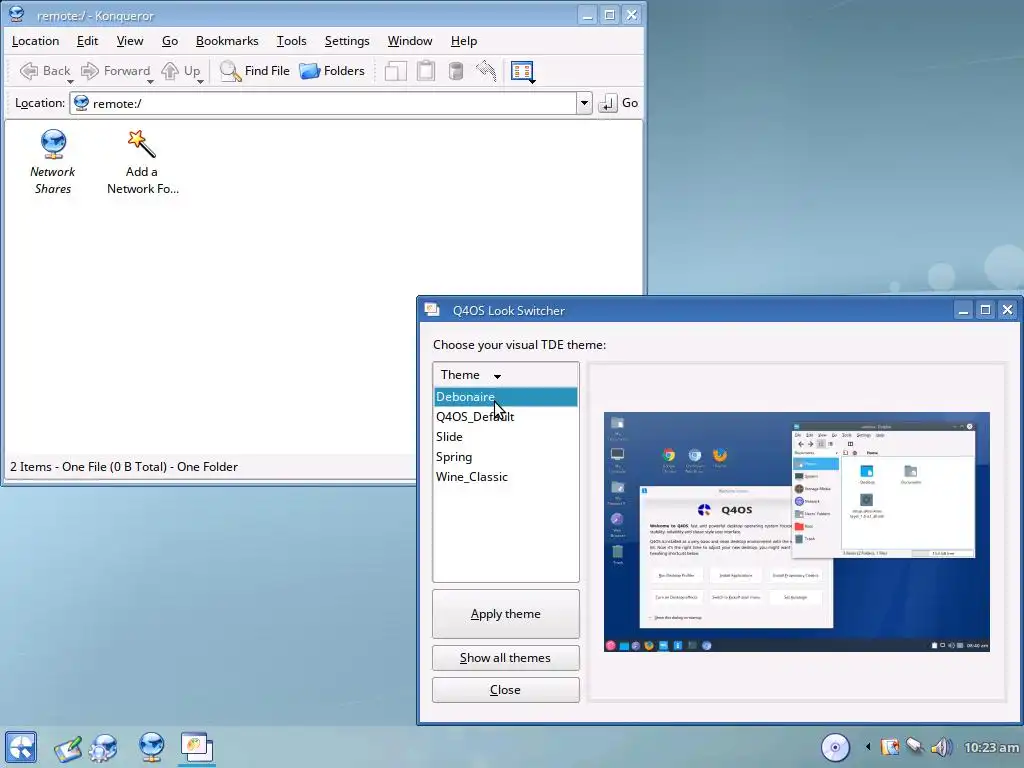1024x768 pixels.
Task: Expand hidden system tray icons arrow
Action: [868, 746]
